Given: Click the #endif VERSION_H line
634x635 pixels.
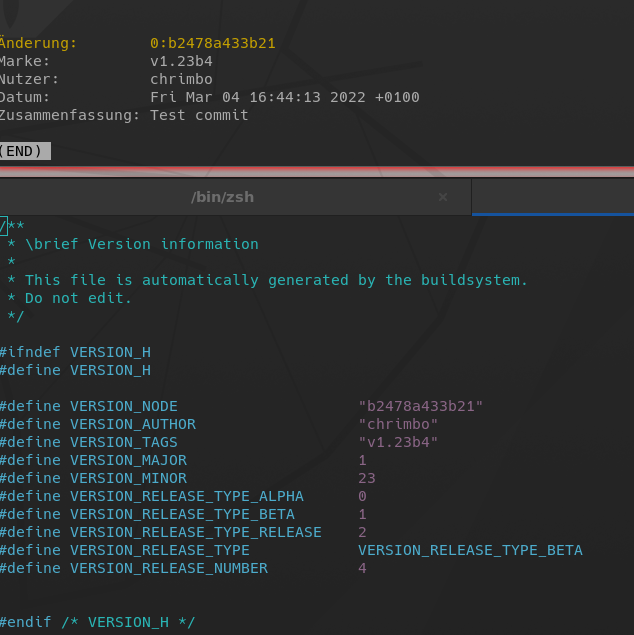Looking at the screenshot, I should pos(98,622).
